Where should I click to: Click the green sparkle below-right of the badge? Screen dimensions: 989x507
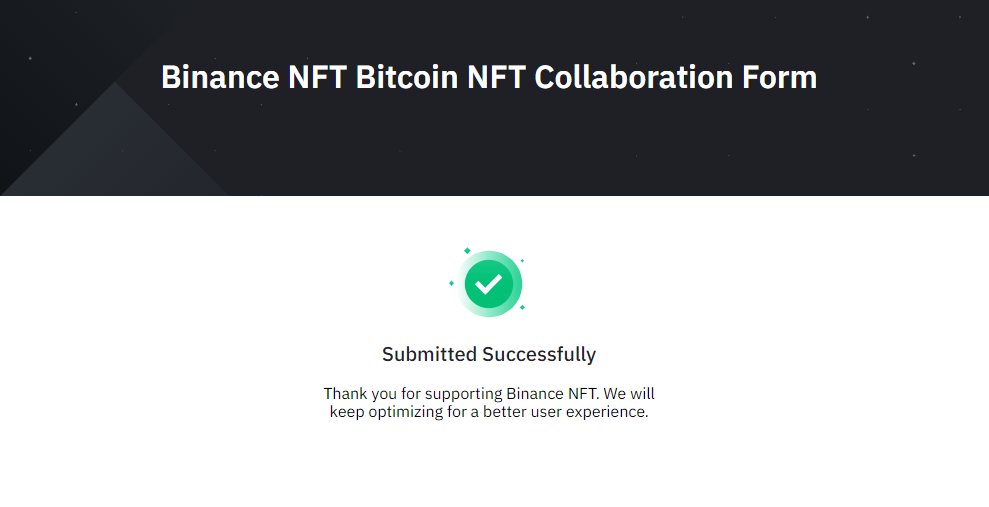(522, 307)
